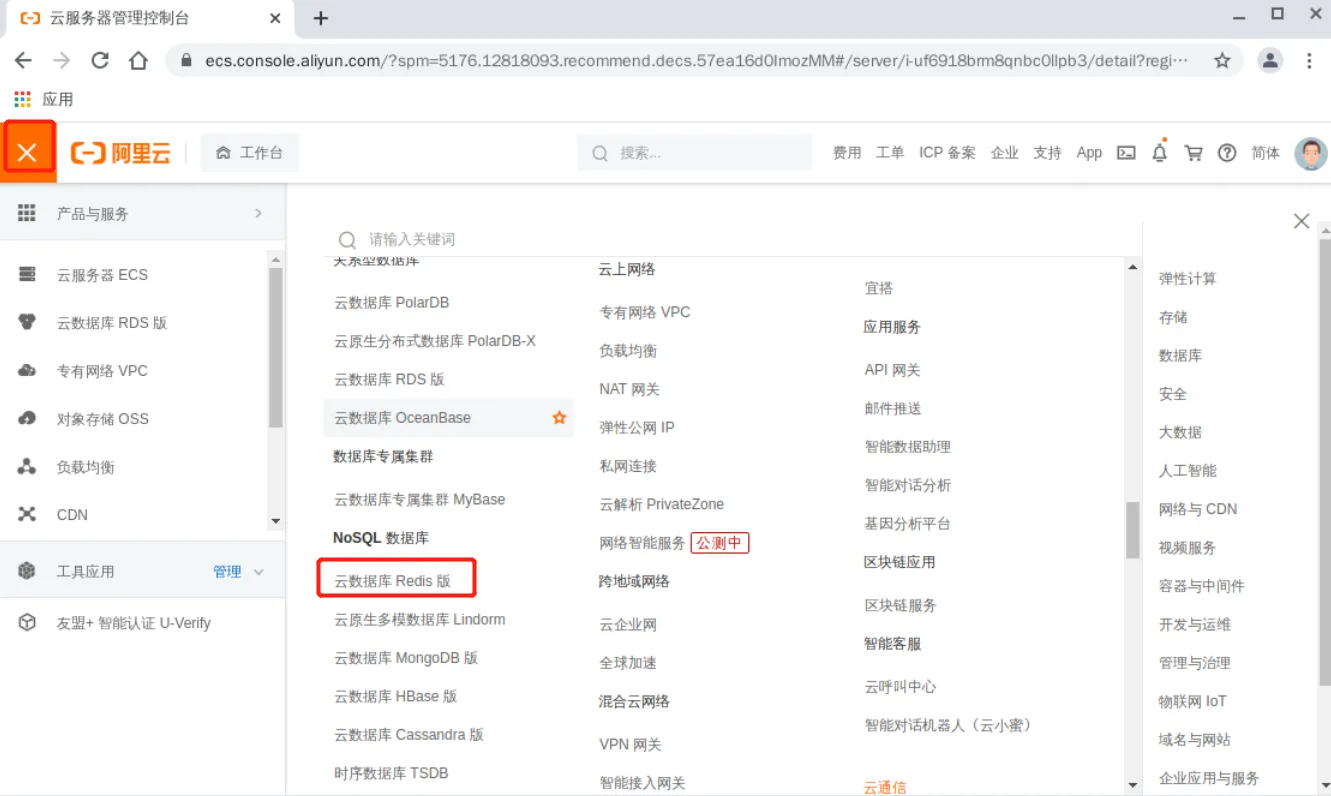Screen dimensions: 1331x796
Task: Switch language using 简体 selector
Action: (1266, 153)
